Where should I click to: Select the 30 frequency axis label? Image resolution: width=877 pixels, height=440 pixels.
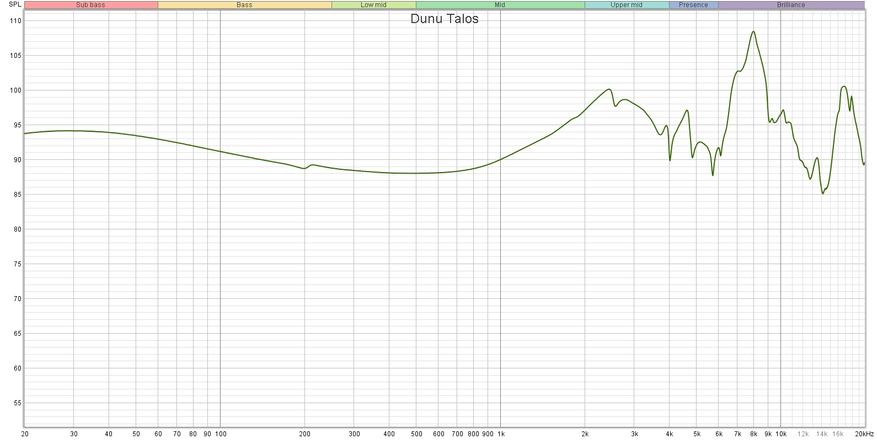pos(74,434)
